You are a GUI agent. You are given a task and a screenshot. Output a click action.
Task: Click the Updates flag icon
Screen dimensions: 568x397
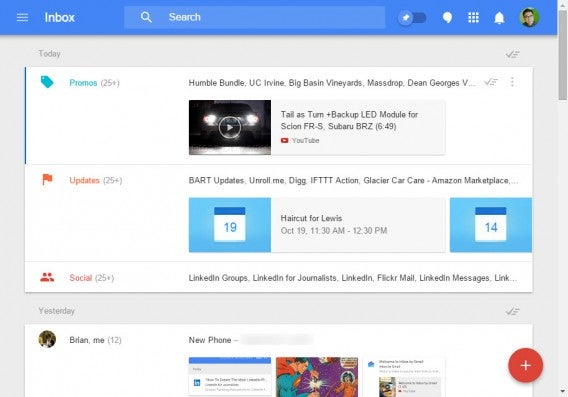click(x=47, y=179)
